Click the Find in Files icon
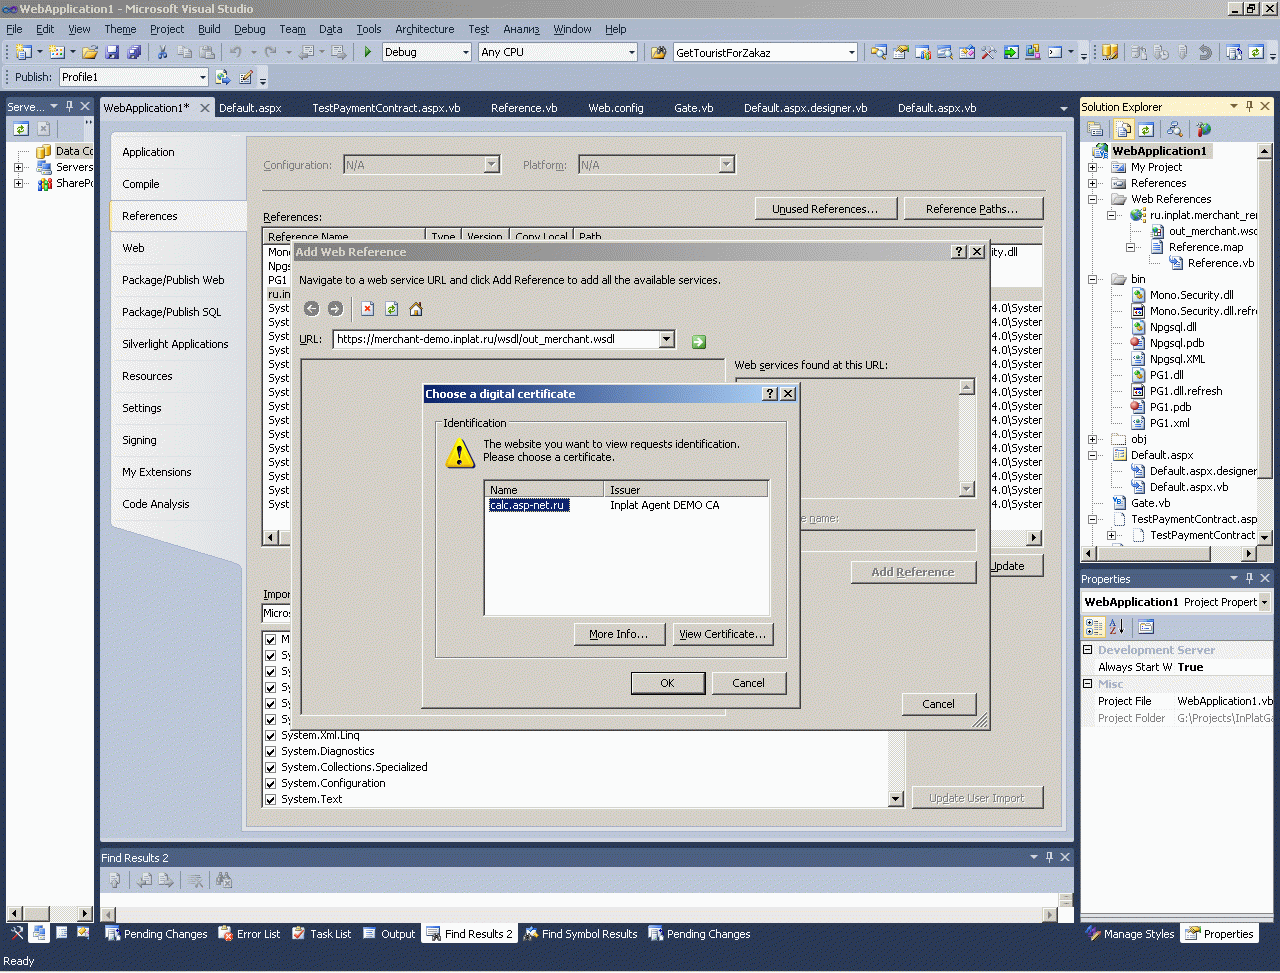Image resolution: width=1280 pixels, height=973 pixels. (x=658, y=52)
